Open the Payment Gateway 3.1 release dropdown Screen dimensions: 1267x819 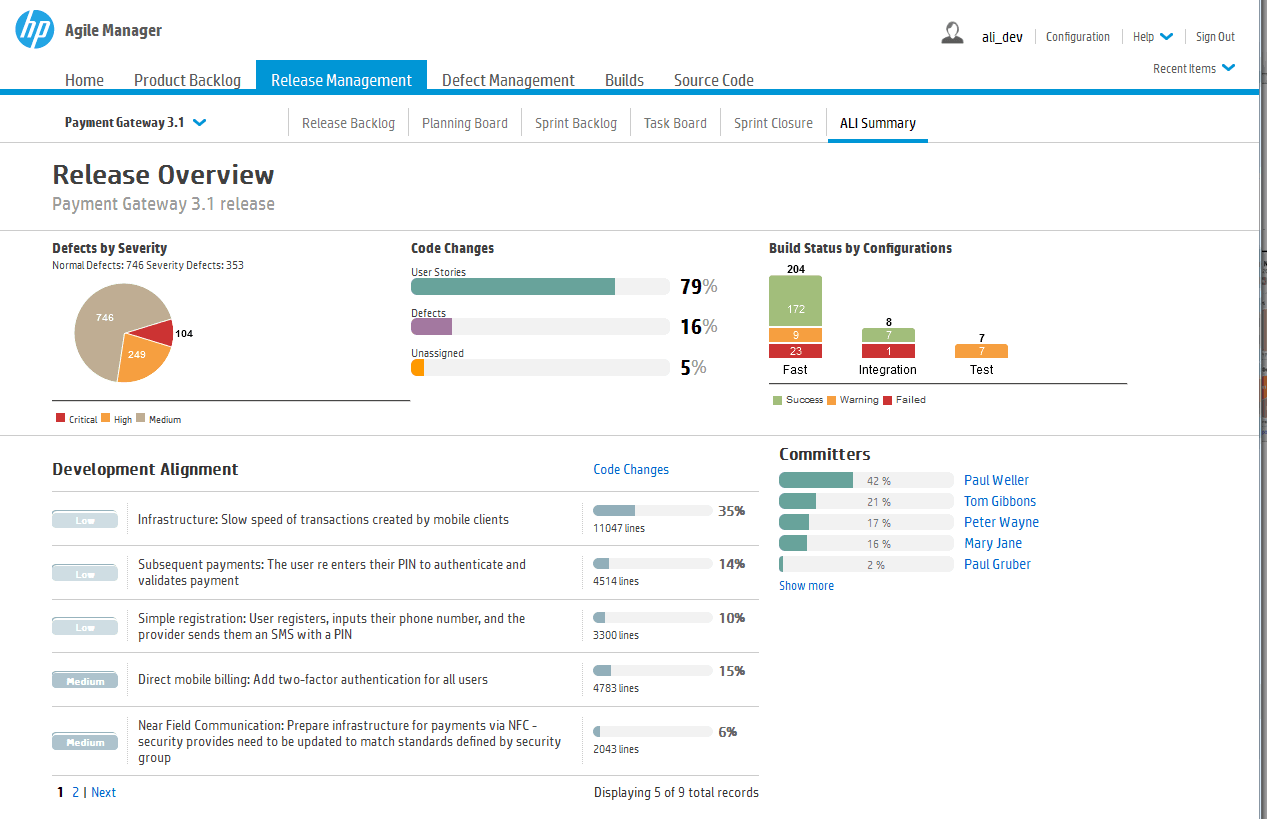135,123
